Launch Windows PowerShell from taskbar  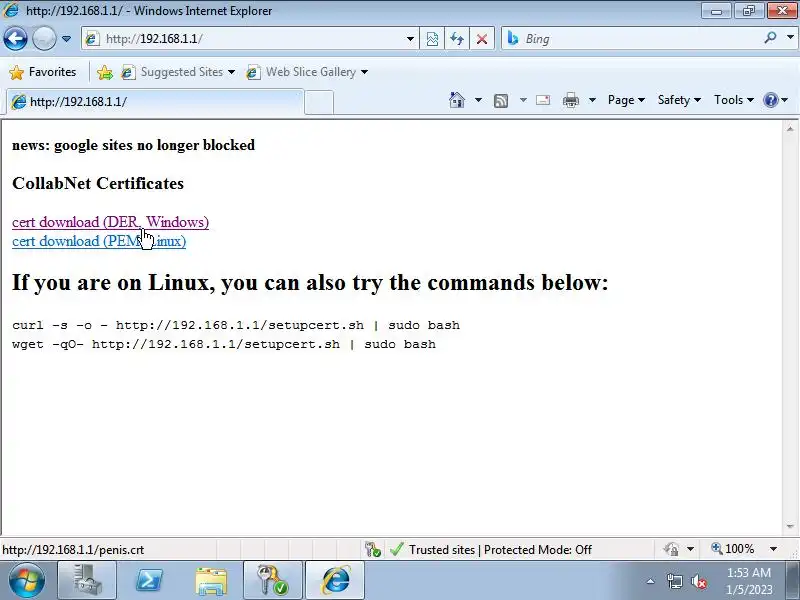(149, 581)
